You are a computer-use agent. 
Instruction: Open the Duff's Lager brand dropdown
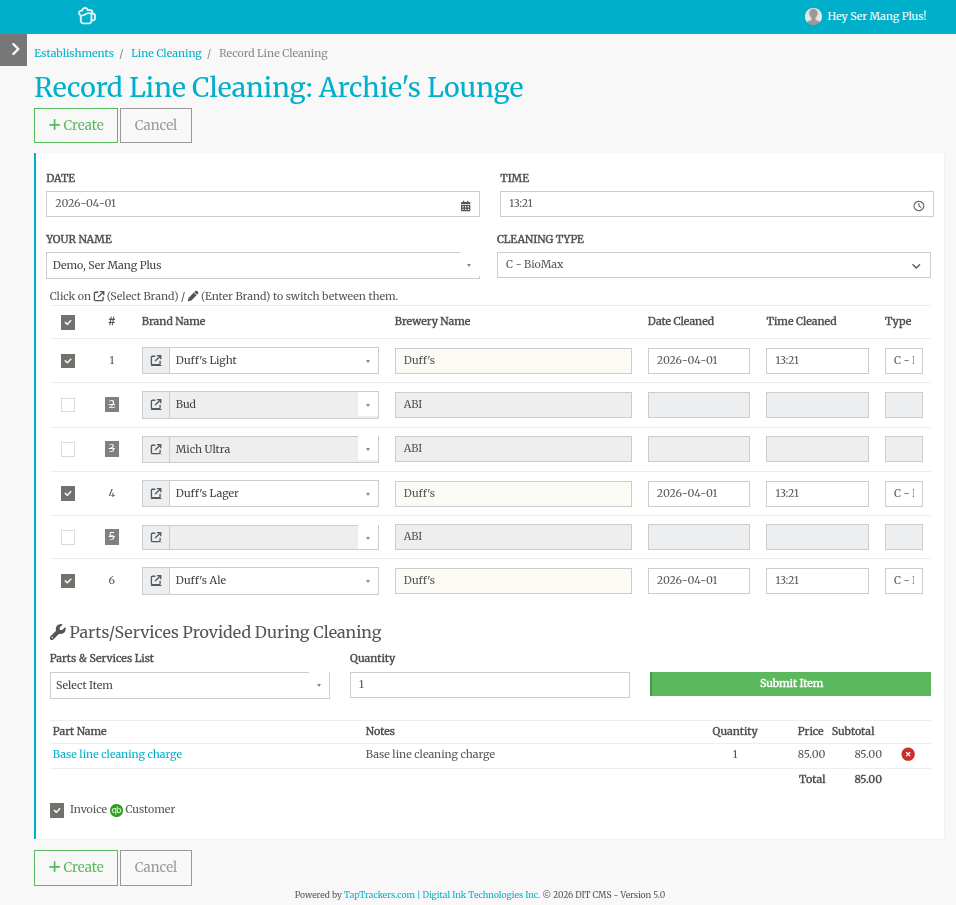click(x=274, y=493)
